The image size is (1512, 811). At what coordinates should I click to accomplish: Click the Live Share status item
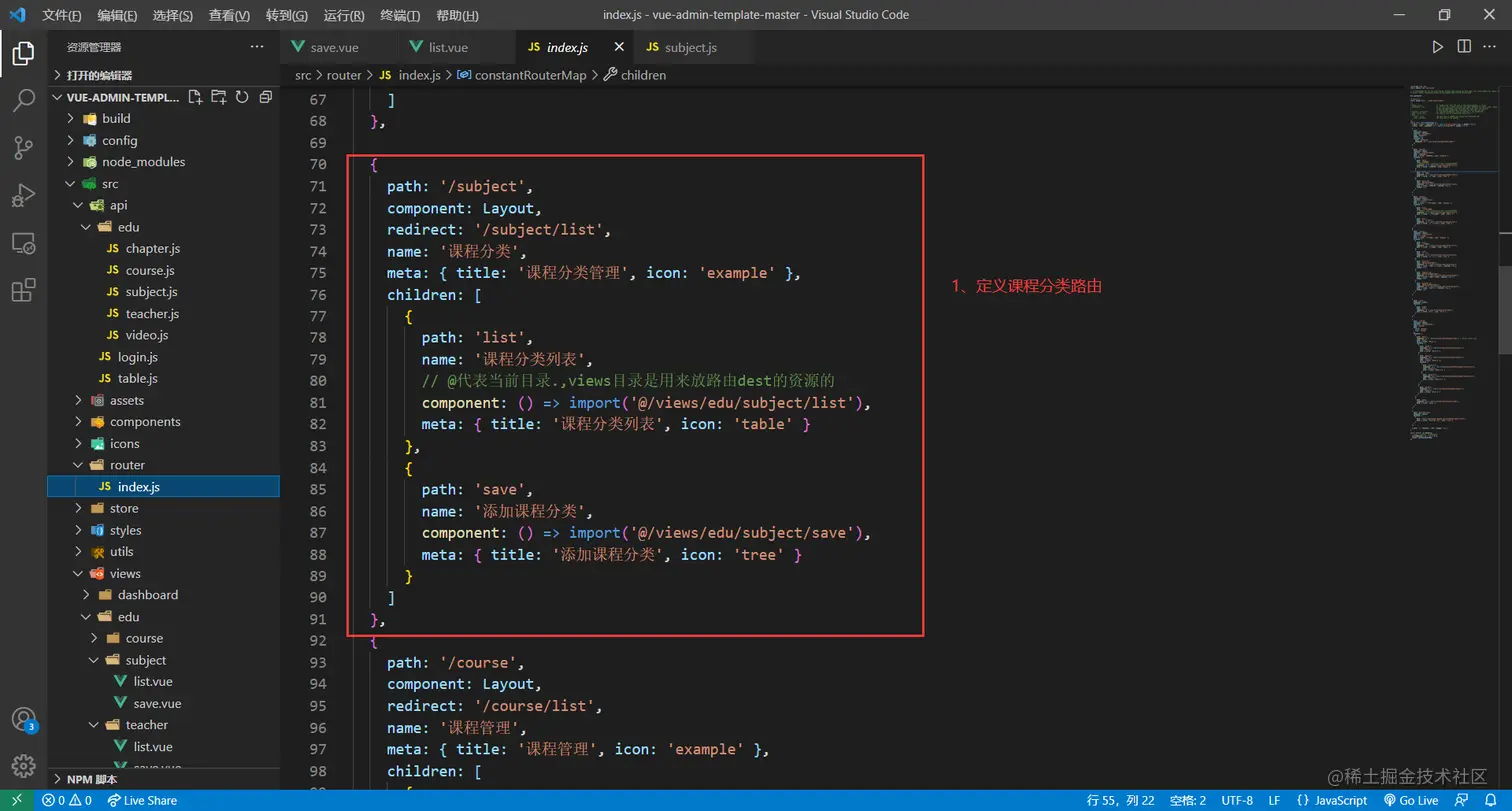point(142,800)
